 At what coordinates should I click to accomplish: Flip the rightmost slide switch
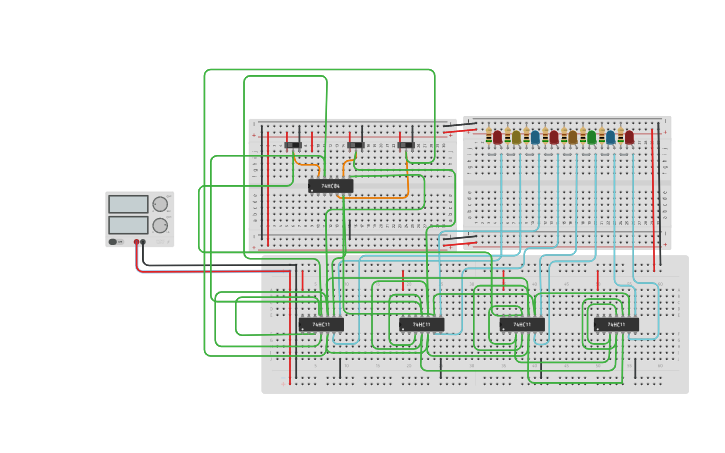click(x=406, y=145)
